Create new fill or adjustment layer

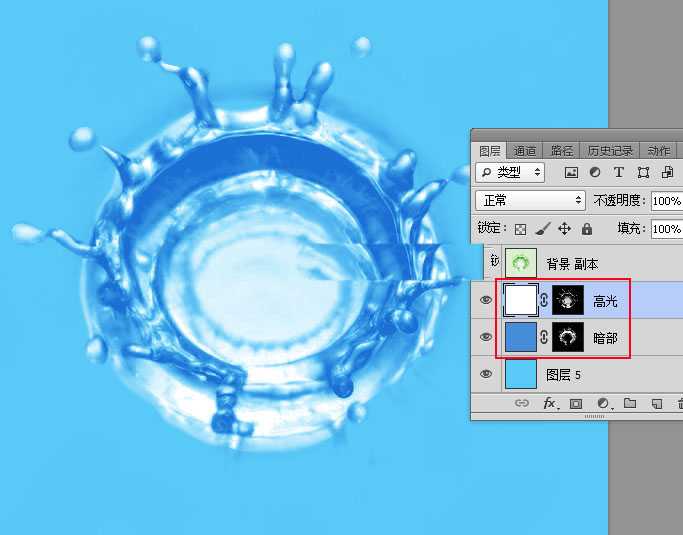pos(603,404)
